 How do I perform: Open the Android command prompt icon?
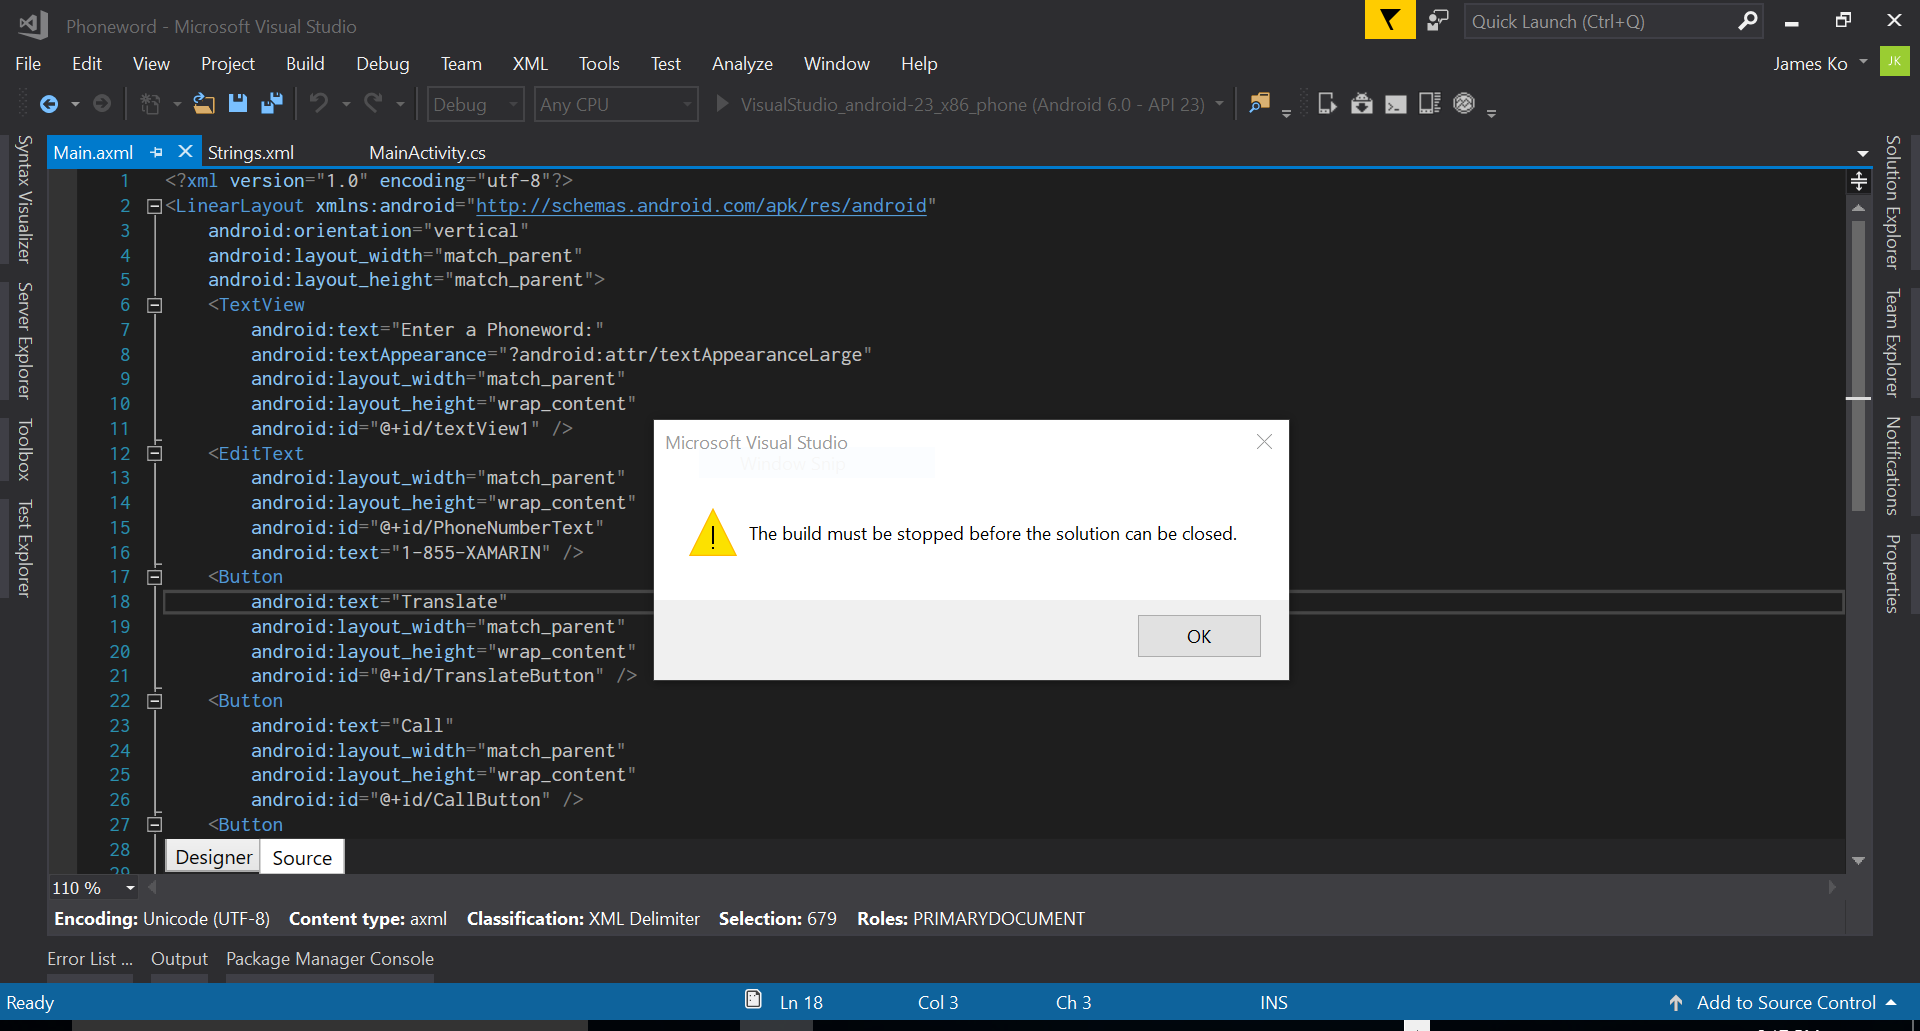[x=1396, y=104]
